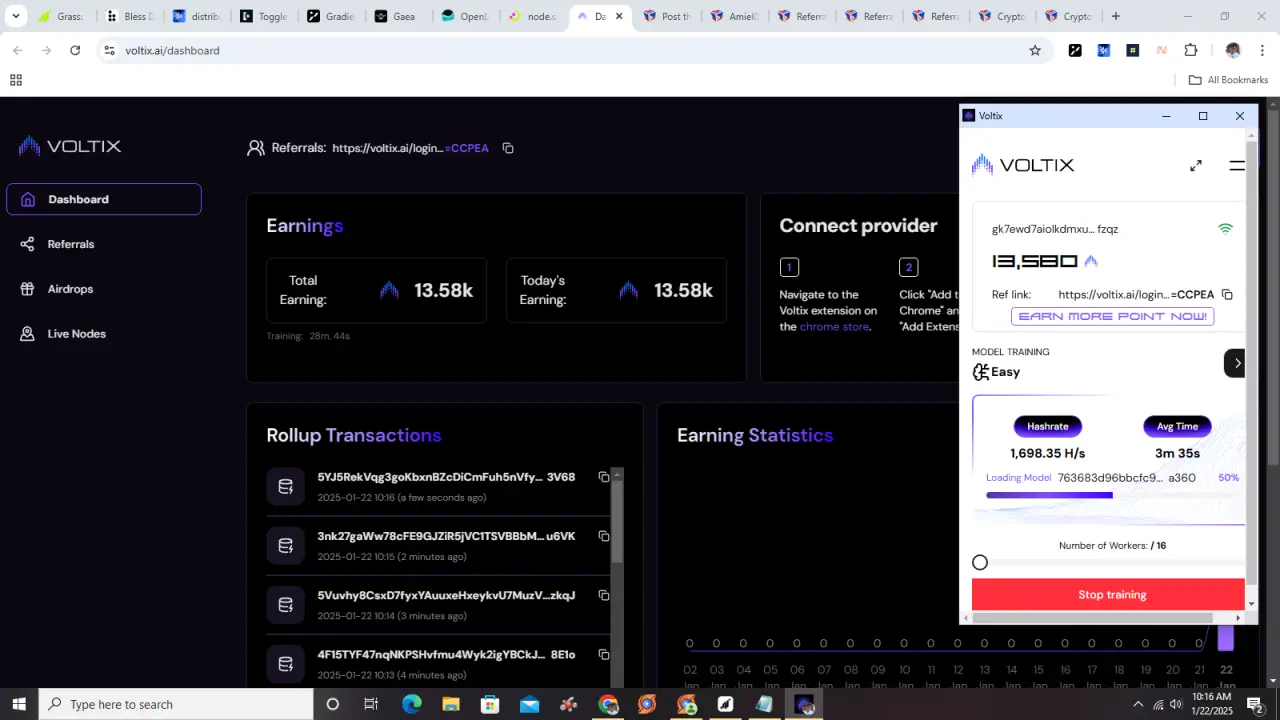Click the Voltix logo in sidebar
1280x720 pixels.
(x=70, y=146)
